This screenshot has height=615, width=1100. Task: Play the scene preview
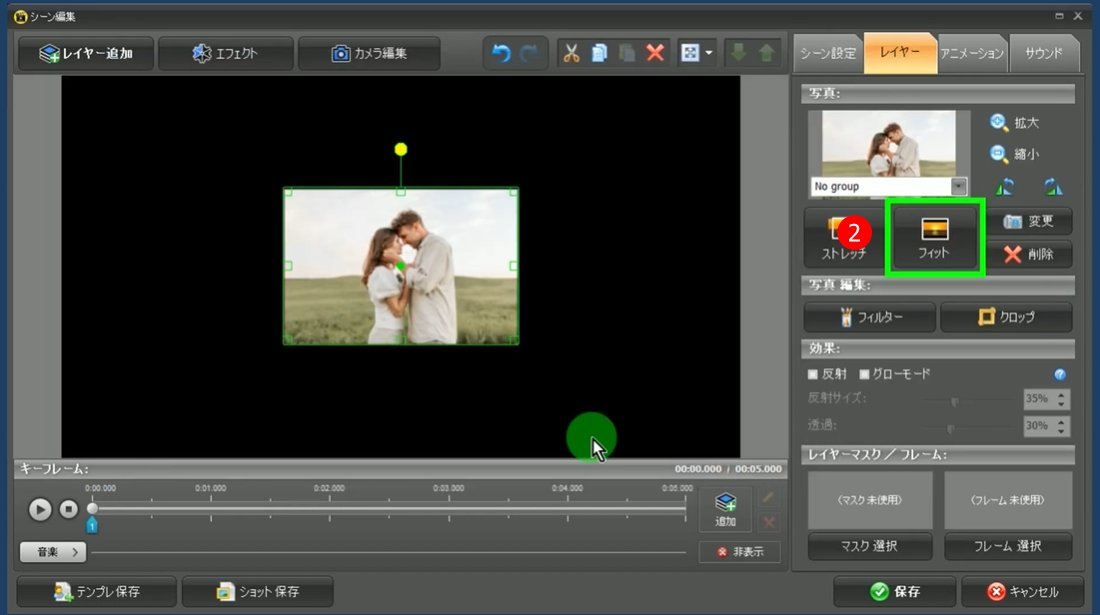(40, 509)
